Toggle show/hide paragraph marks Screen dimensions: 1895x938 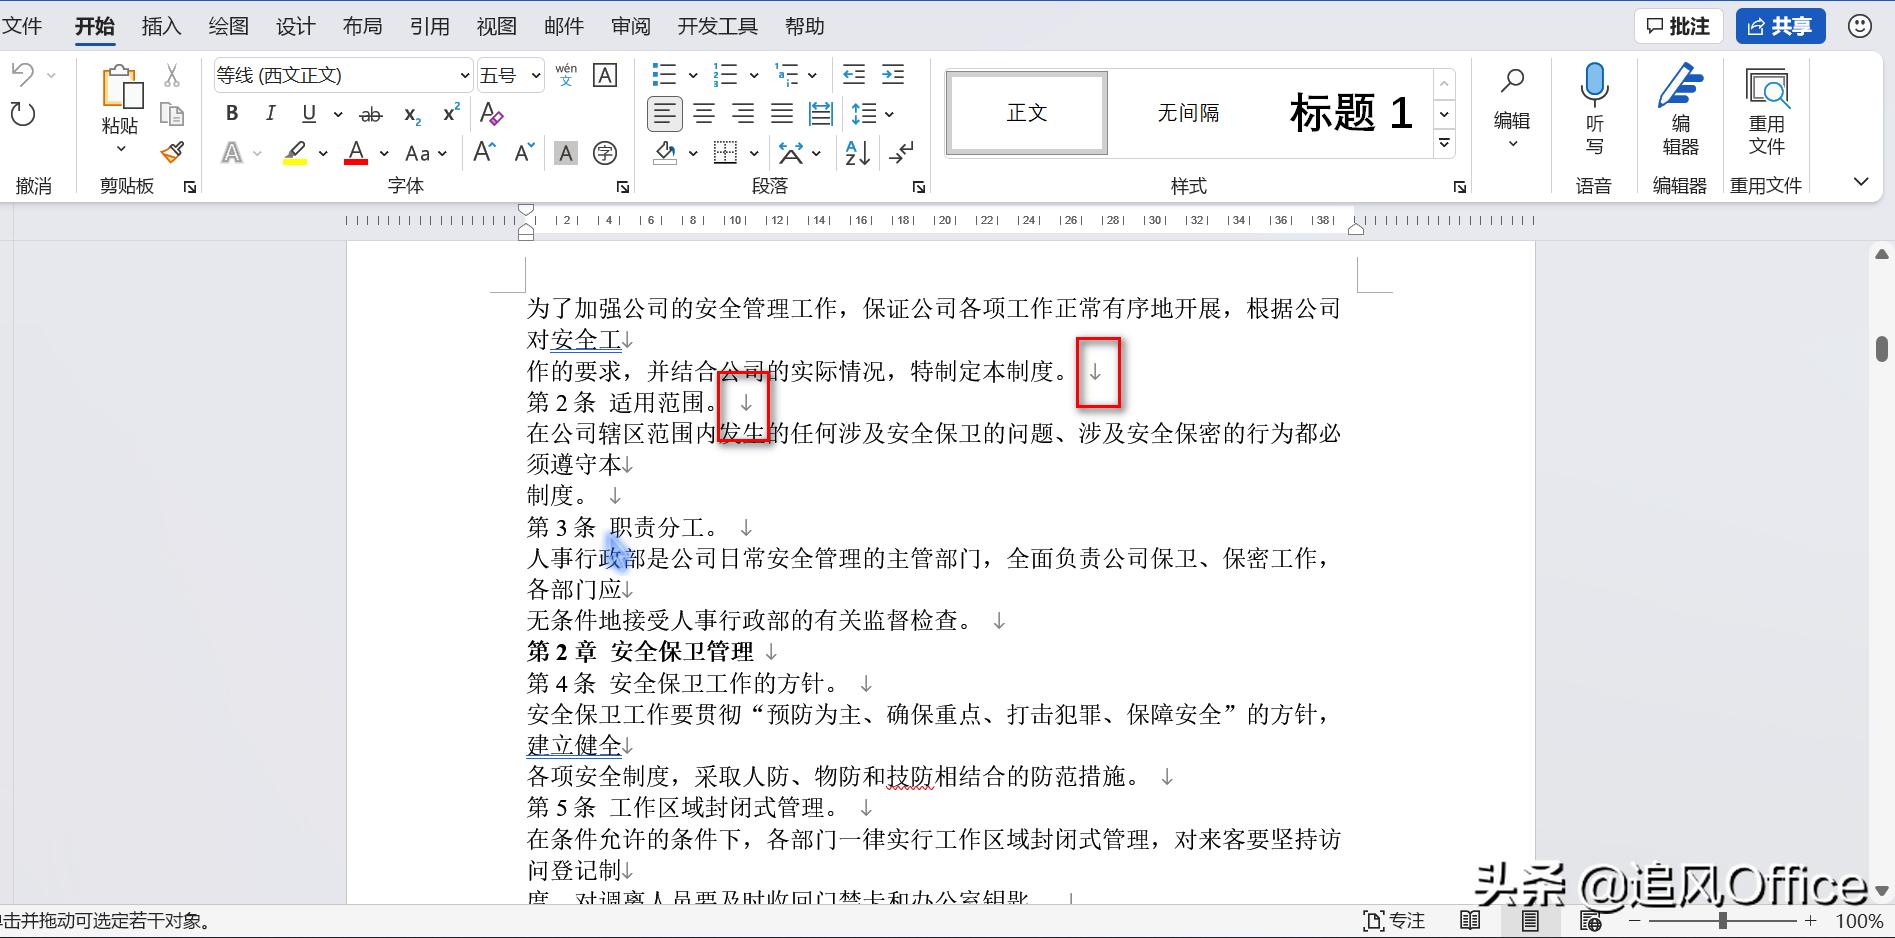tap(901, 152)
